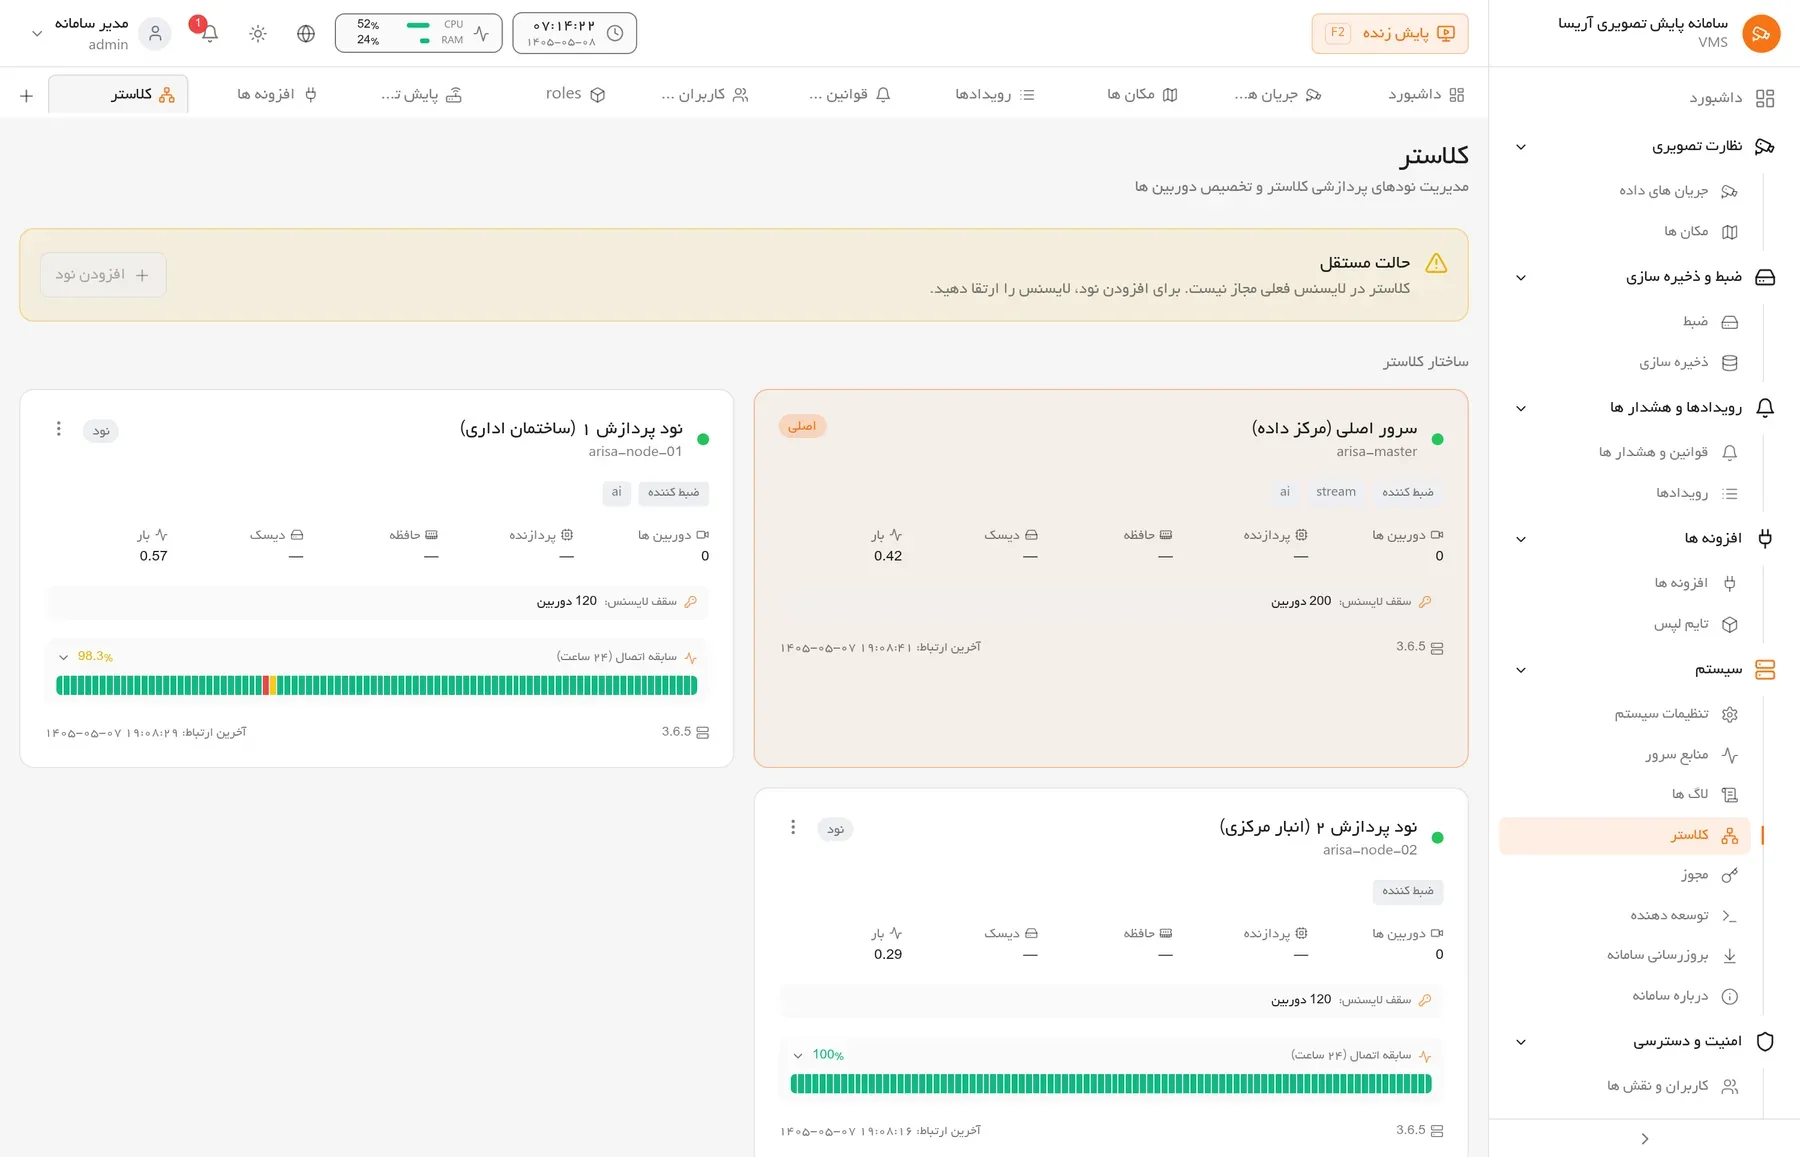This screenshot has height=1157, width=1800.
Task: Toggle the light/dark theme sun icon
Action: [258, 34]
